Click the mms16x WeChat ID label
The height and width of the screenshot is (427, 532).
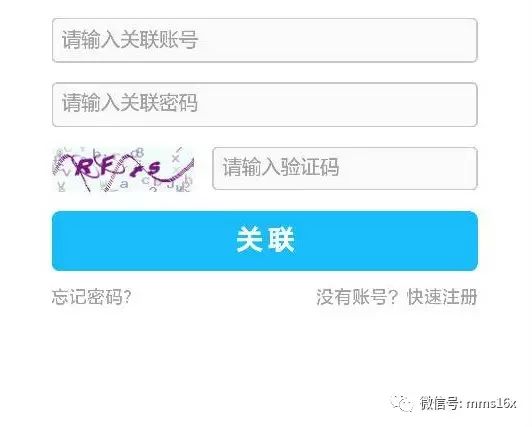tap(491, 404)
